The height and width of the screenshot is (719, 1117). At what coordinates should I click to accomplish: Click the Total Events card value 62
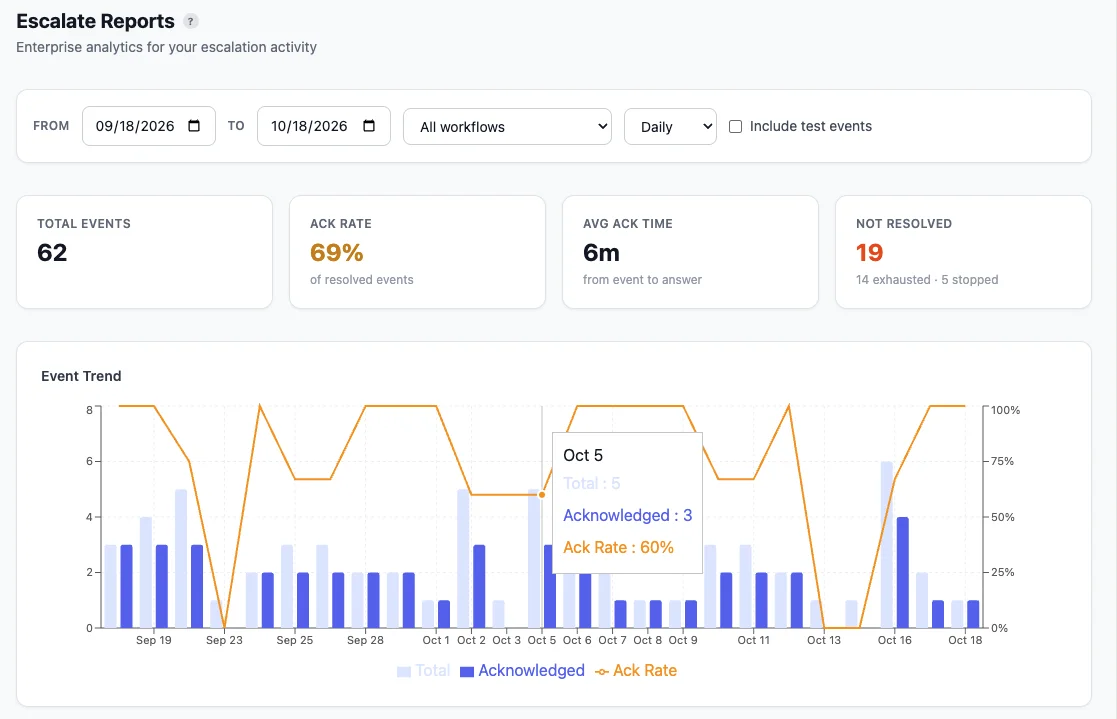pos(52,252)
